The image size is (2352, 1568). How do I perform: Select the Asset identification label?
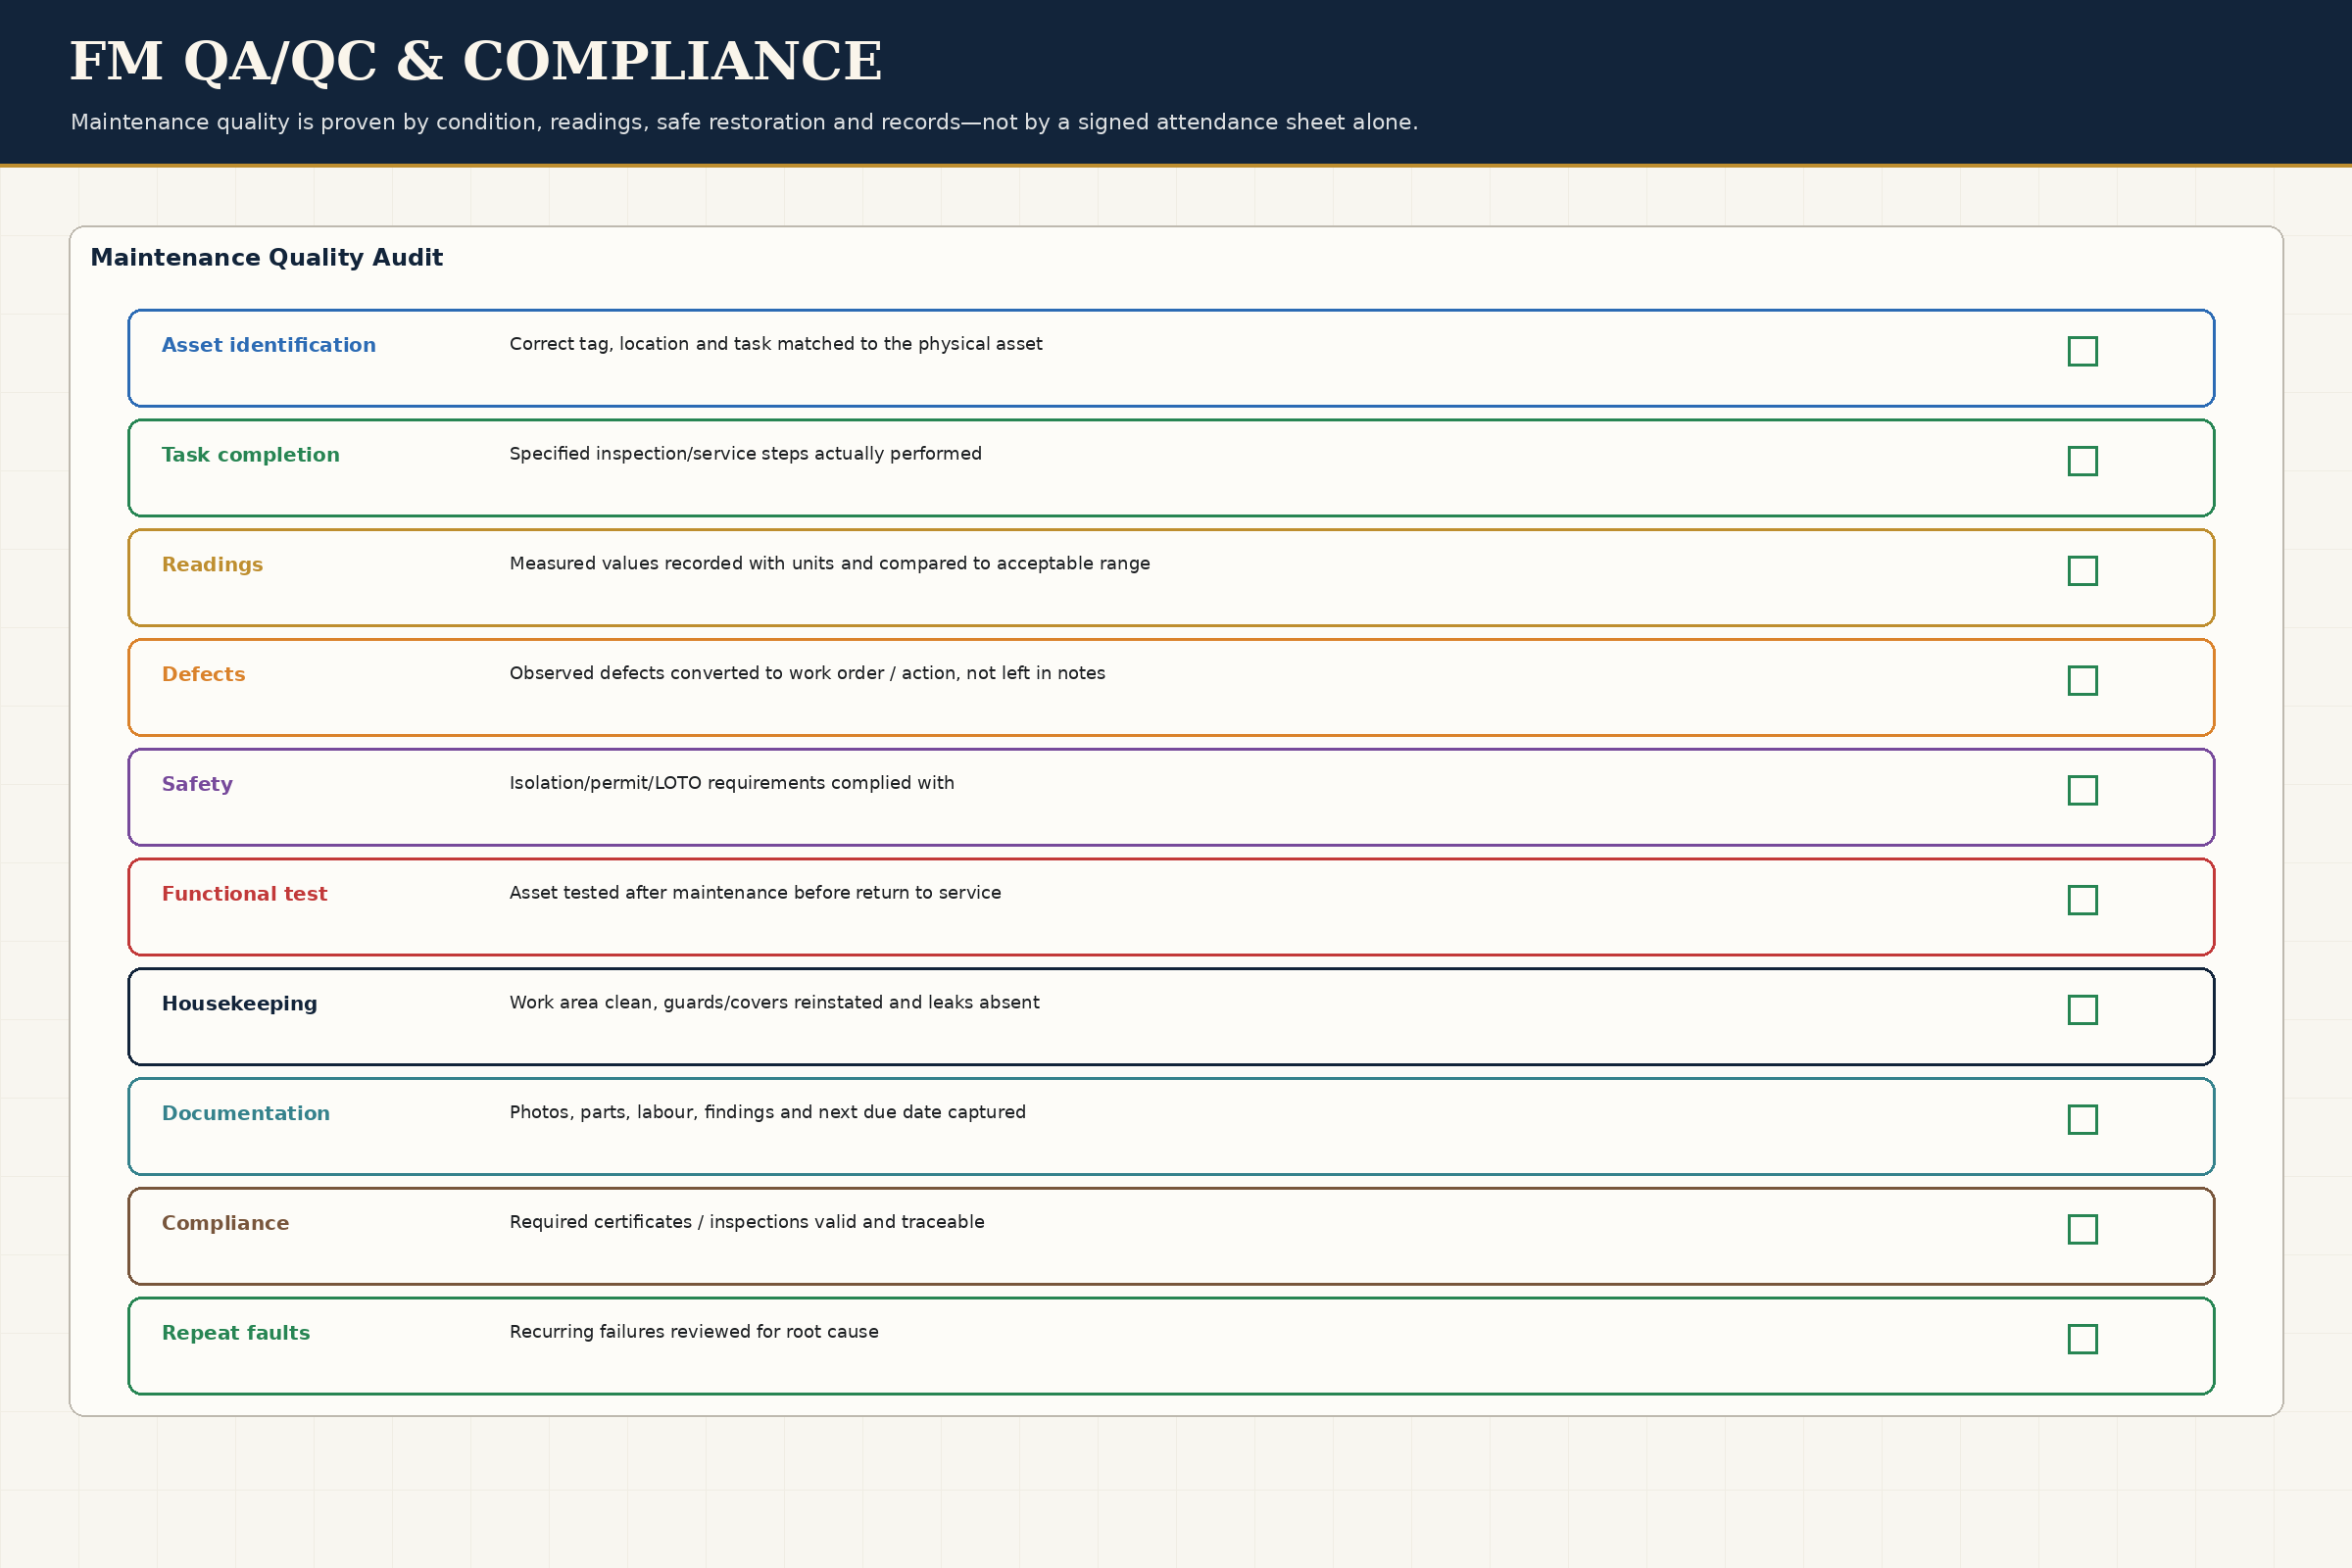click(x=269, y=345)
